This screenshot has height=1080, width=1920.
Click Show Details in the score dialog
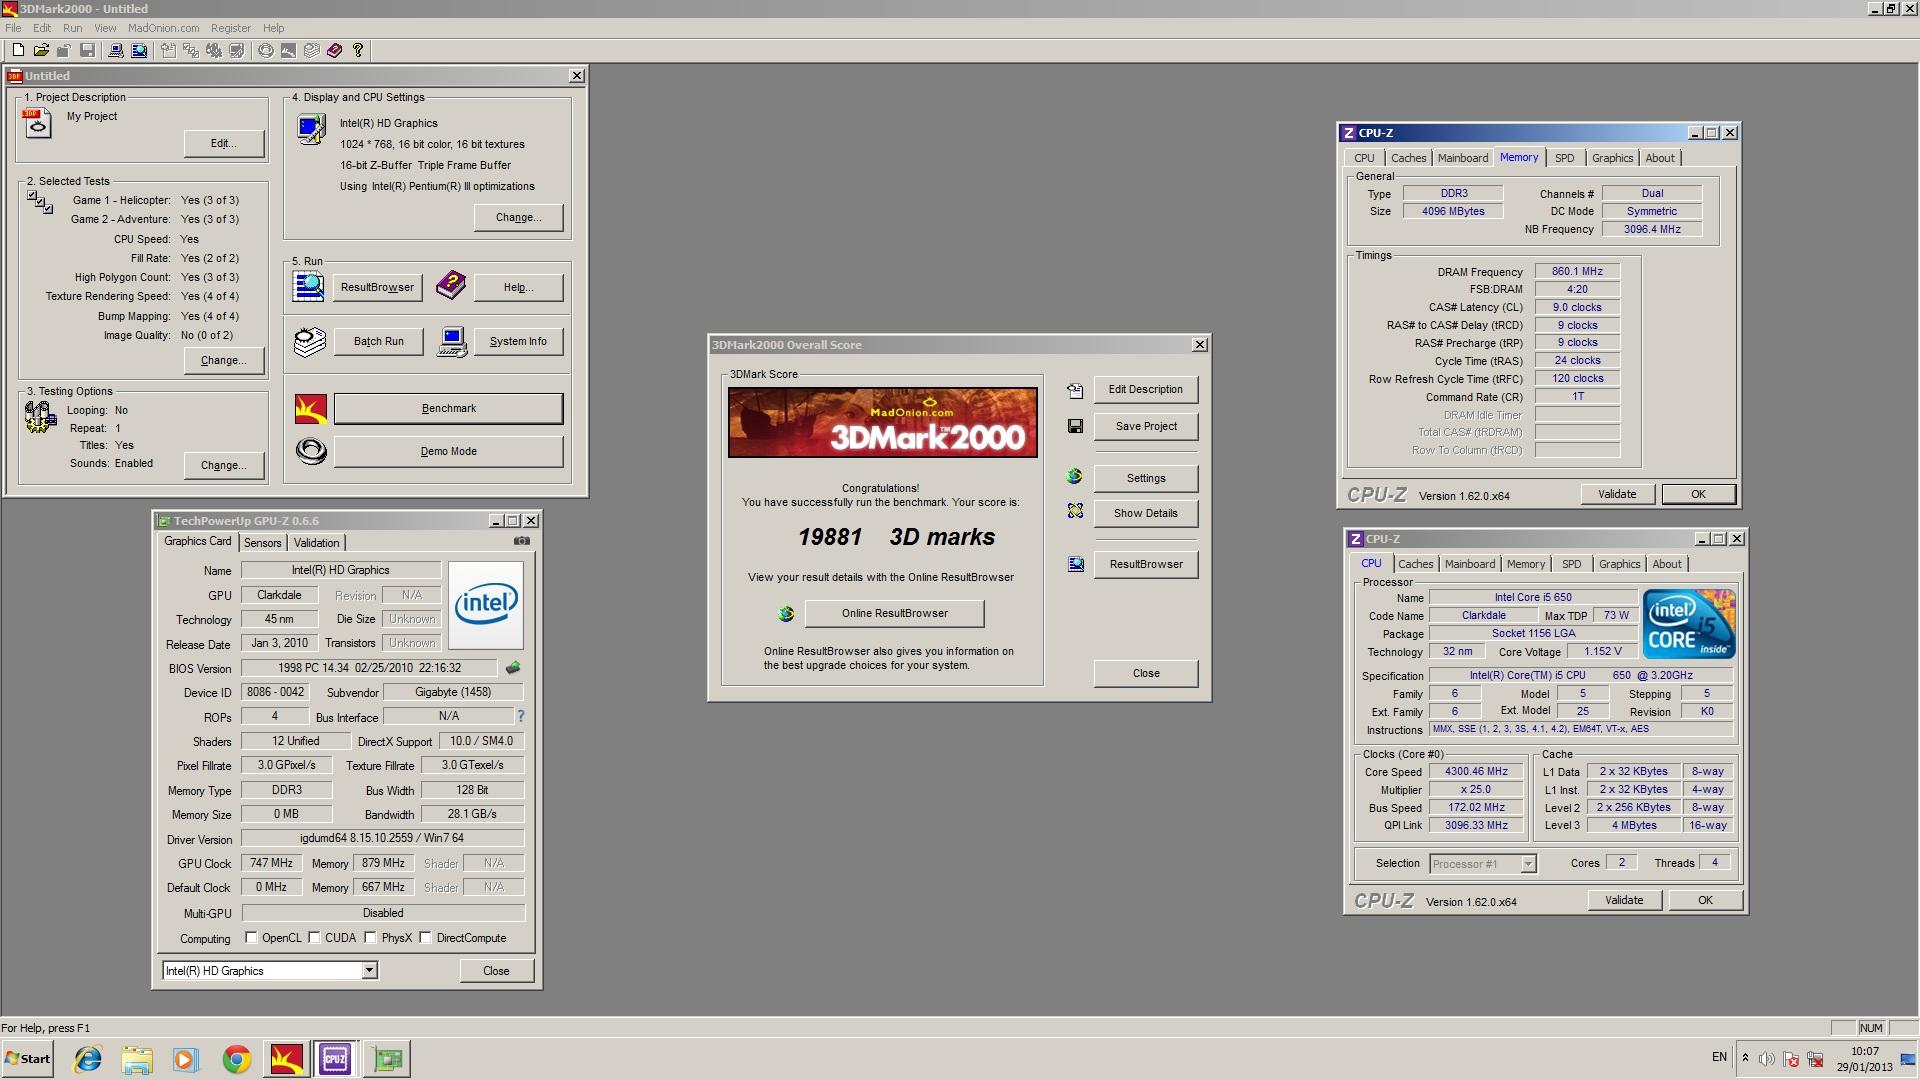[x=1145, y=513]
